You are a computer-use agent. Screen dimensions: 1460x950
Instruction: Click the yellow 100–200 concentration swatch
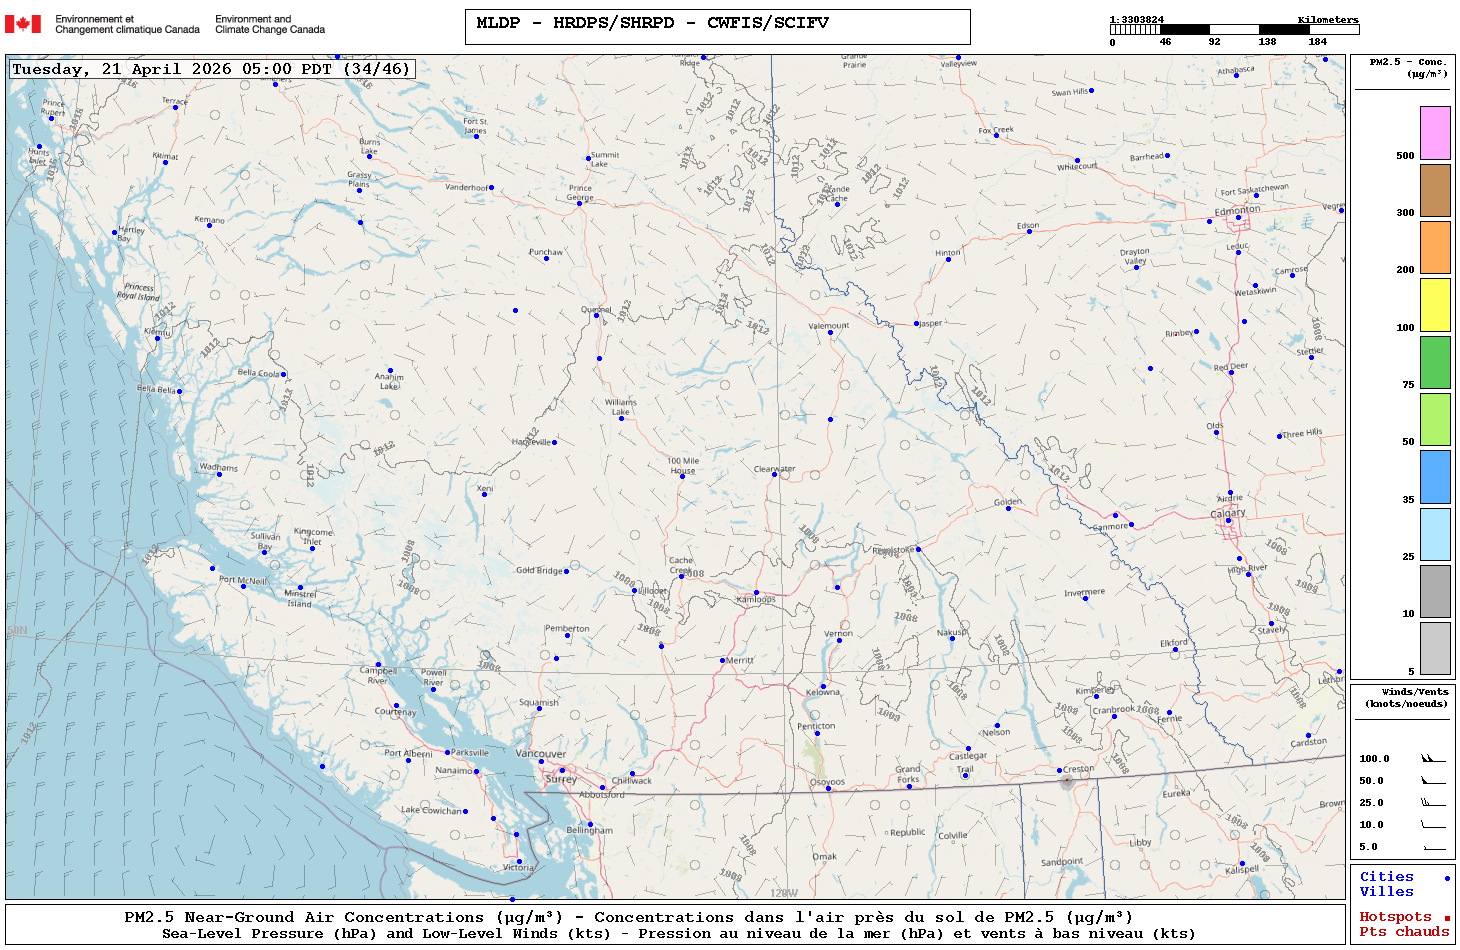click(1435, 305)
